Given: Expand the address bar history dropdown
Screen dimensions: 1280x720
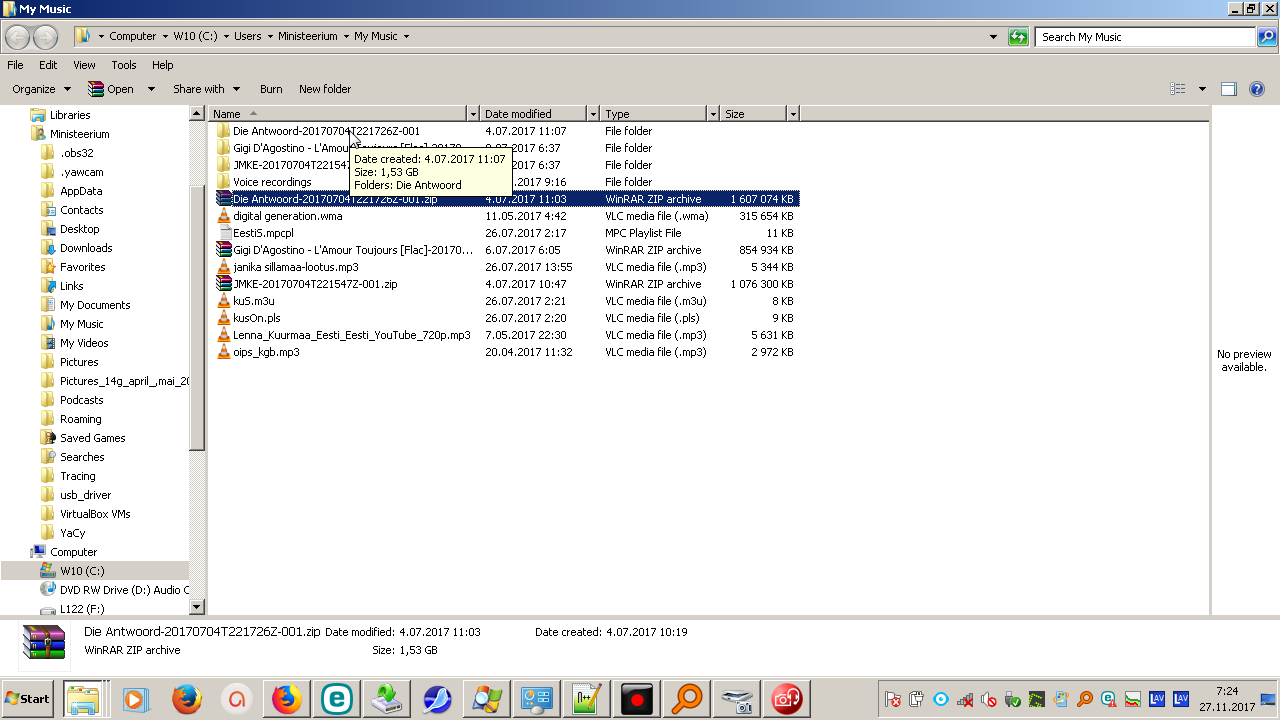Looking at the screenshot, I should [993, 37].
